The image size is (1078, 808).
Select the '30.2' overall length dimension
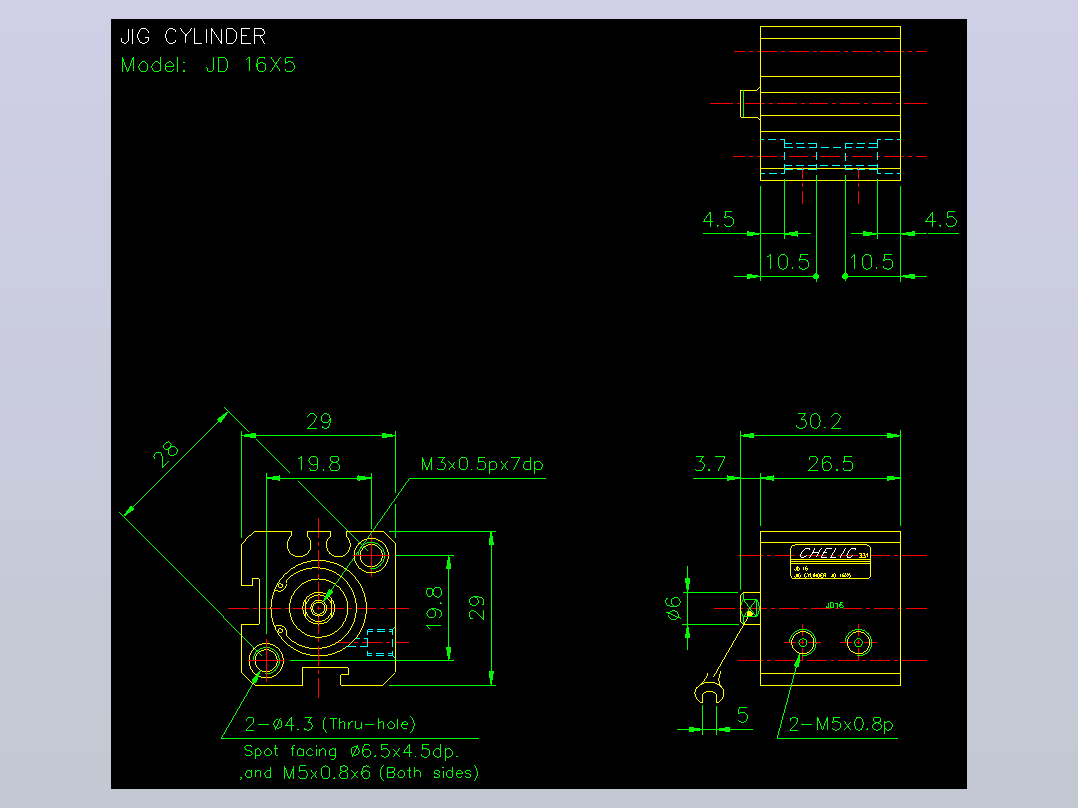tap(818, 421)
